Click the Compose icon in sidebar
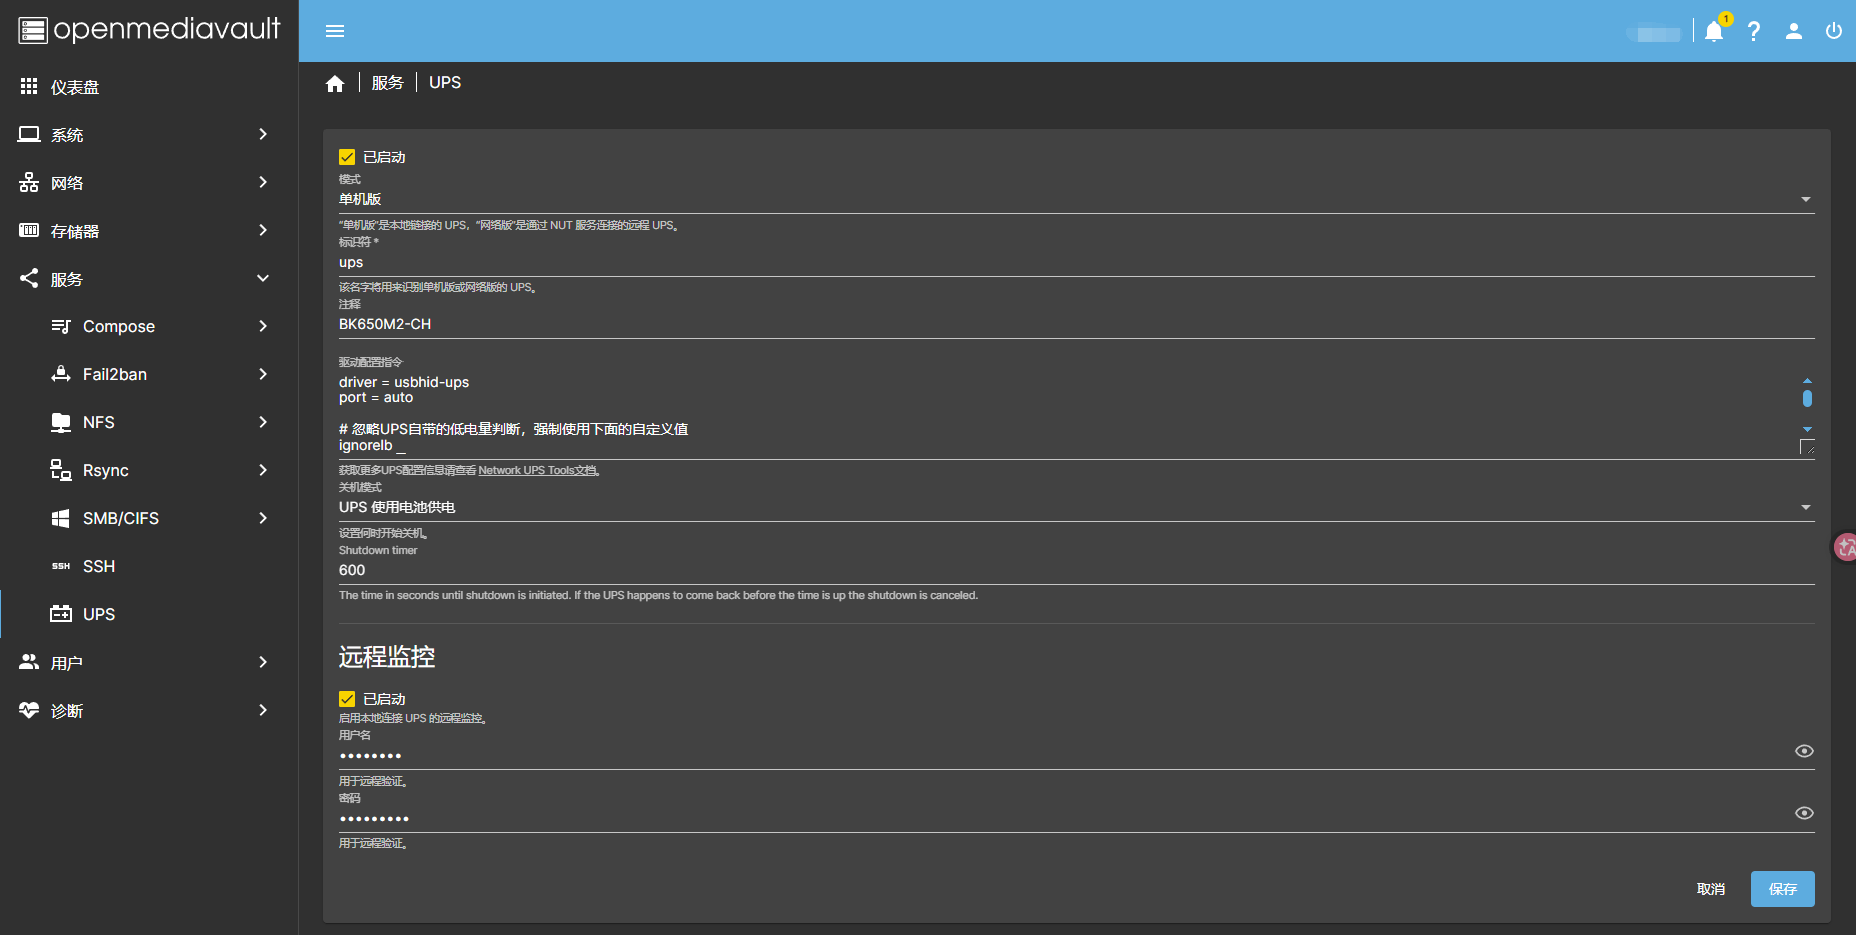The height and width of the screenshot is (935, 1856). click(61, 326)
